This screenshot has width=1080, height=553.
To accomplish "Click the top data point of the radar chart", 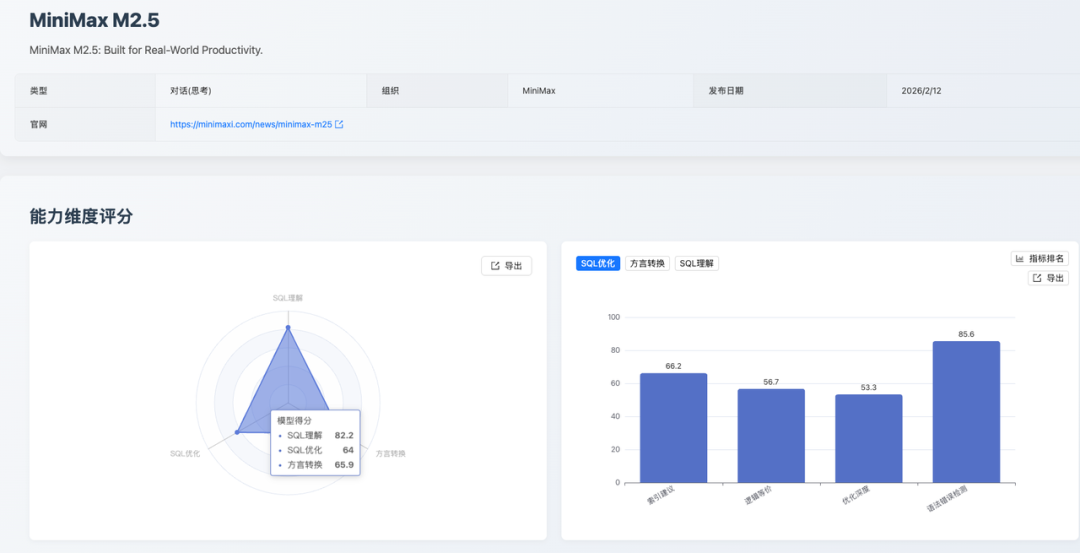I will [x=288, y=327].
